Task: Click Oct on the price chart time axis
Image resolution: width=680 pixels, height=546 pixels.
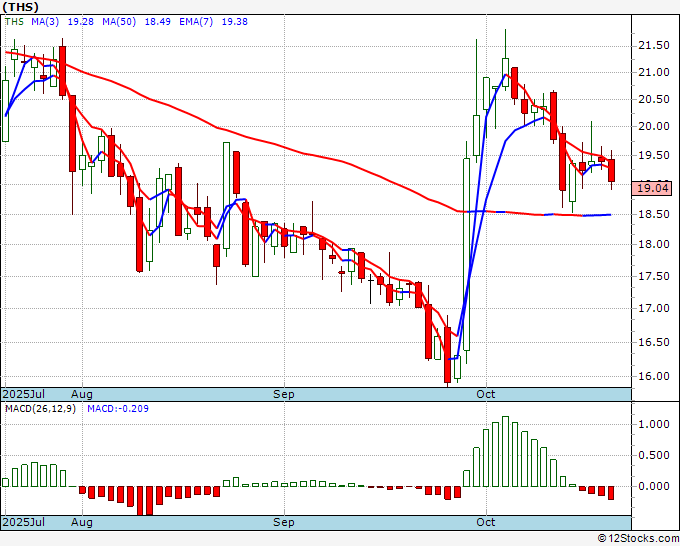Action: coord(486,394)
